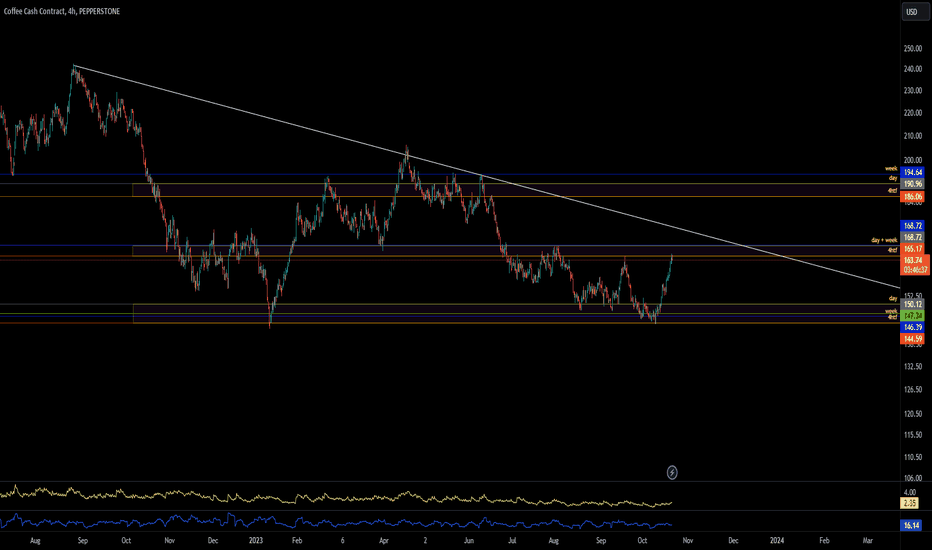
Task: Click the Coffee Cash Contract chart title
Action: pyautogui.click(x=61, y=11)
